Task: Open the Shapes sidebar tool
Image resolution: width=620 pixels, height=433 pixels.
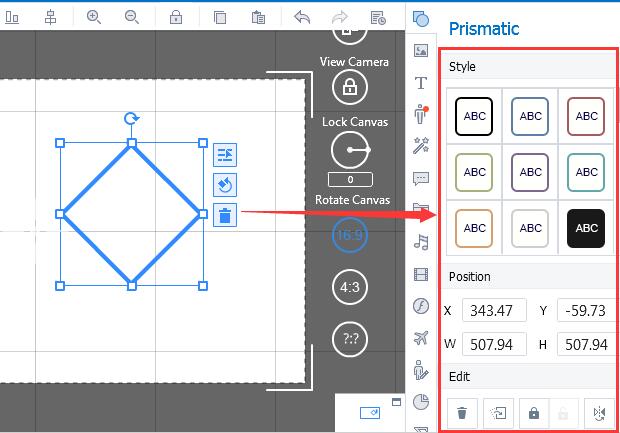Action: [421, 19]
